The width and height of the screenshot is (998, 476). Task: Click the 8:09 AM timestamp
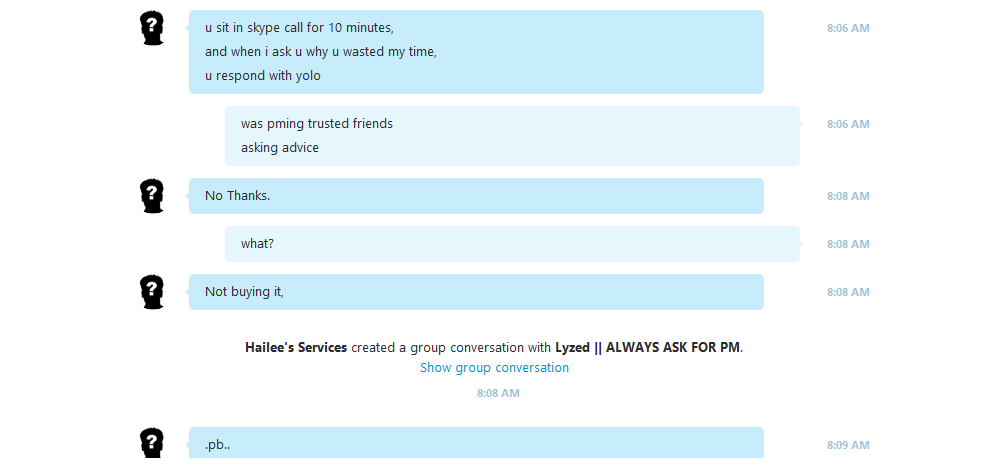pyautogui.click(x=848, y=445)
